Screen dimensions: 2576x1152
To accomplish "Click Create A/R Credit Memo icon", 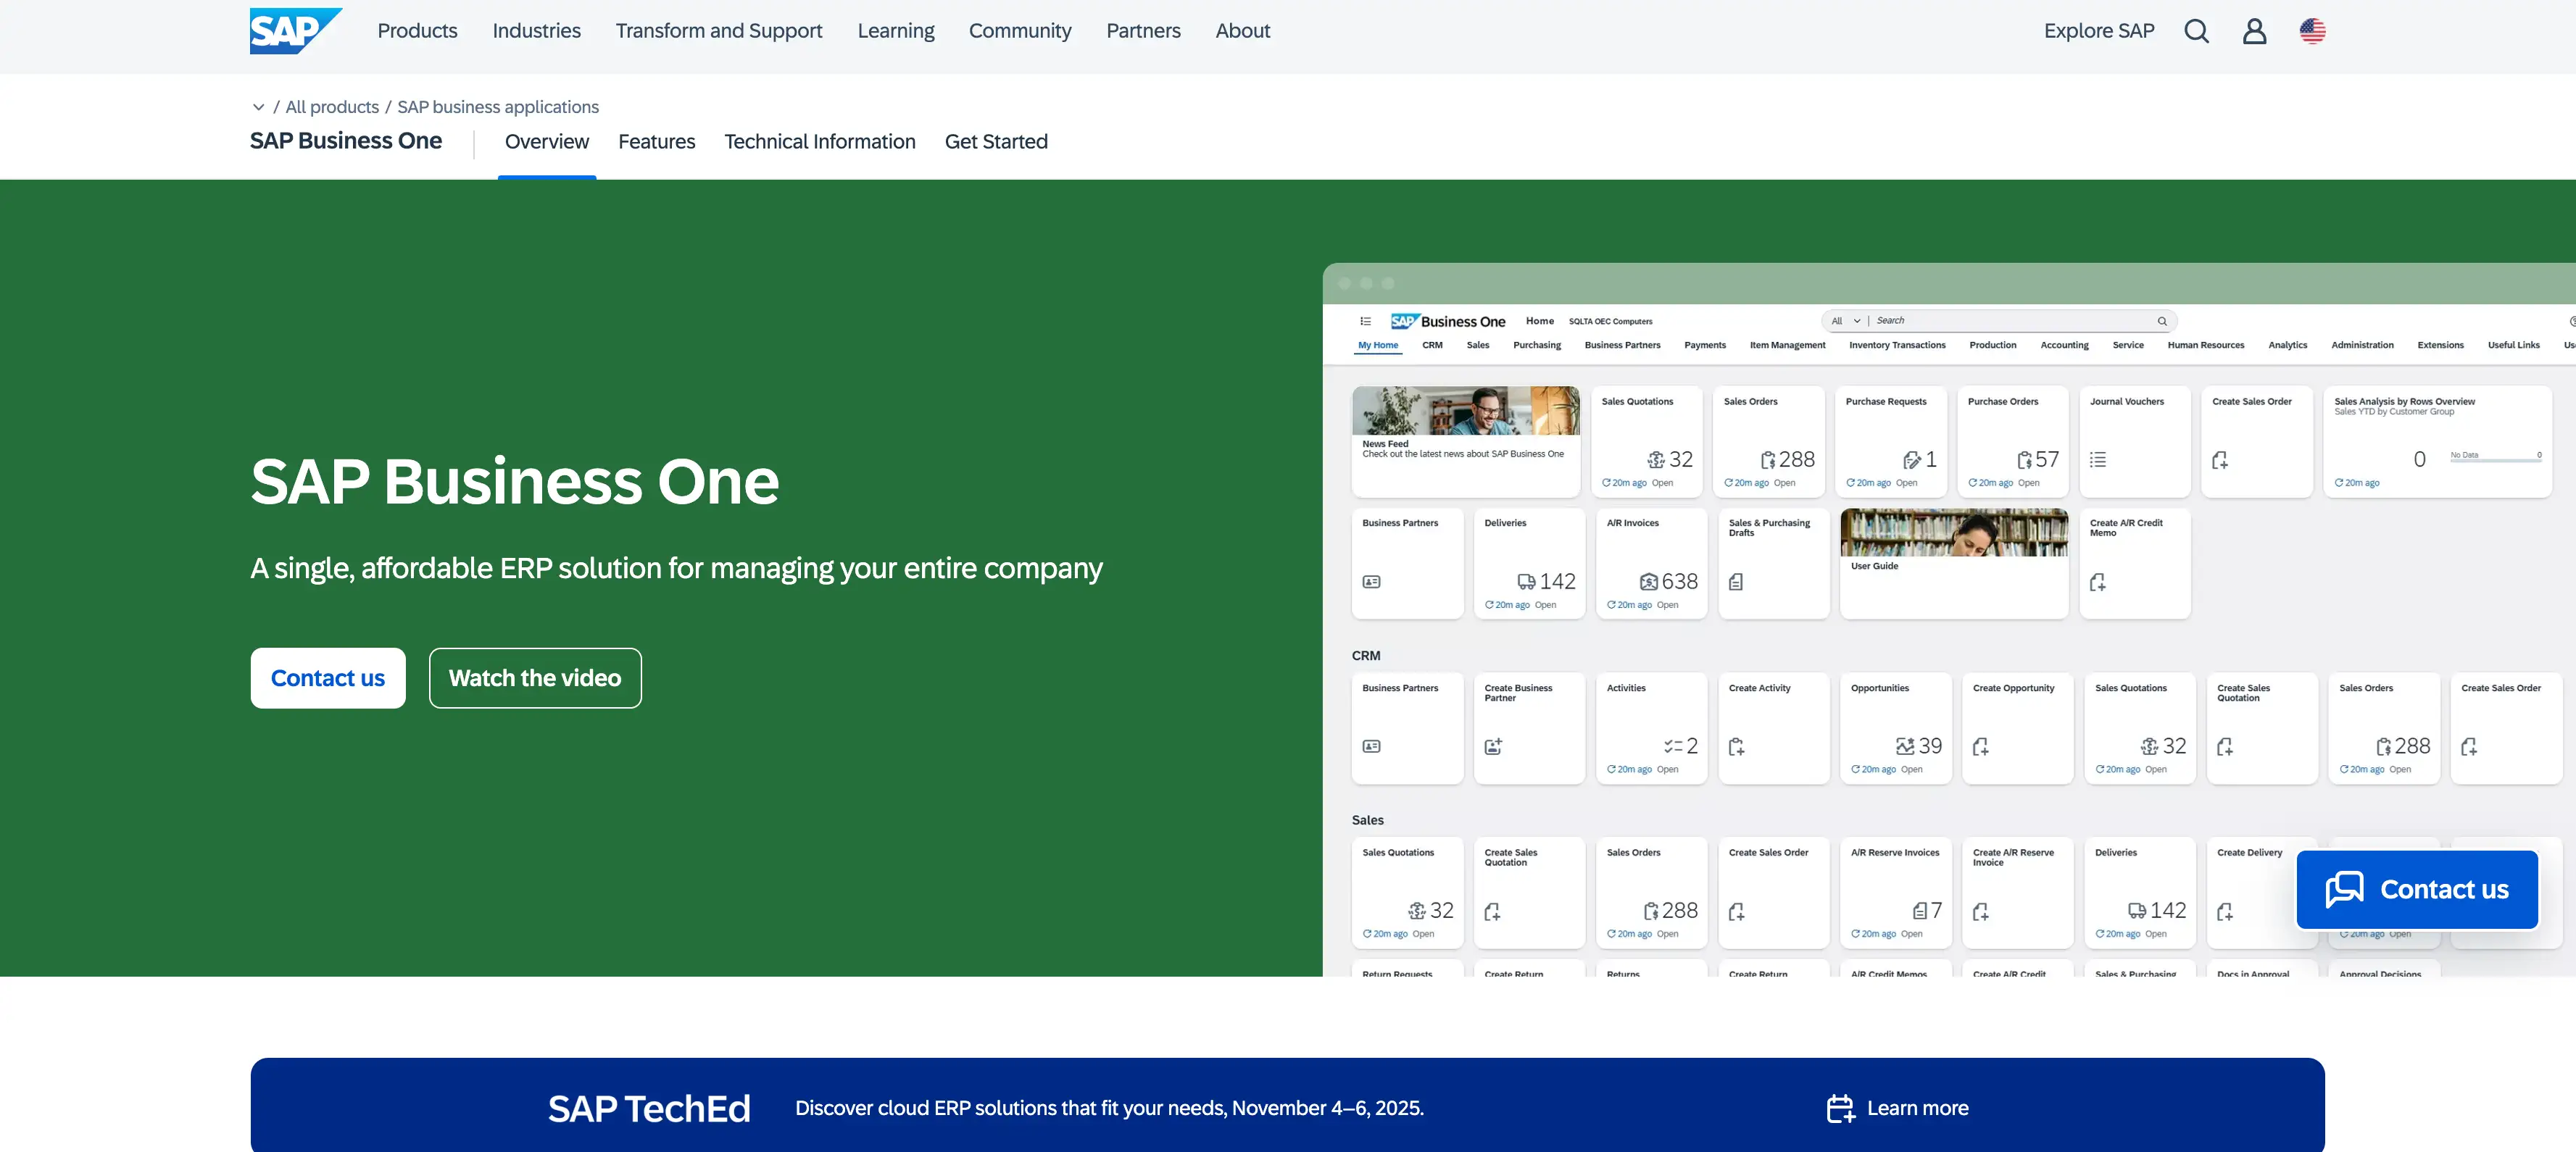I will (x=2097, y=582).
